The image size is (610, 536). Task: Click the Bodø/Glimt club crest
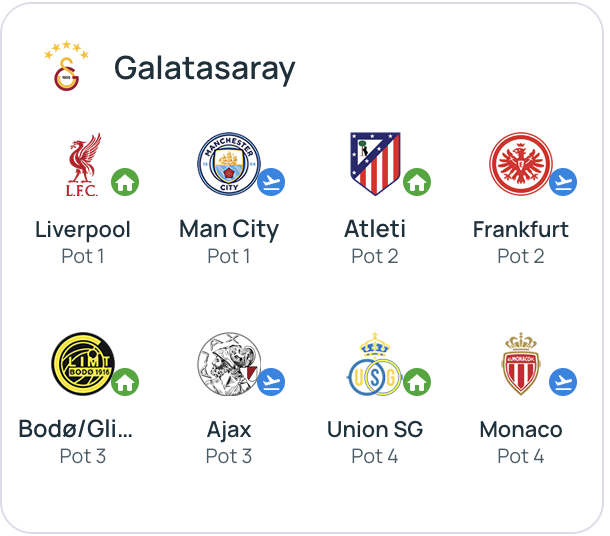[82, 364]
